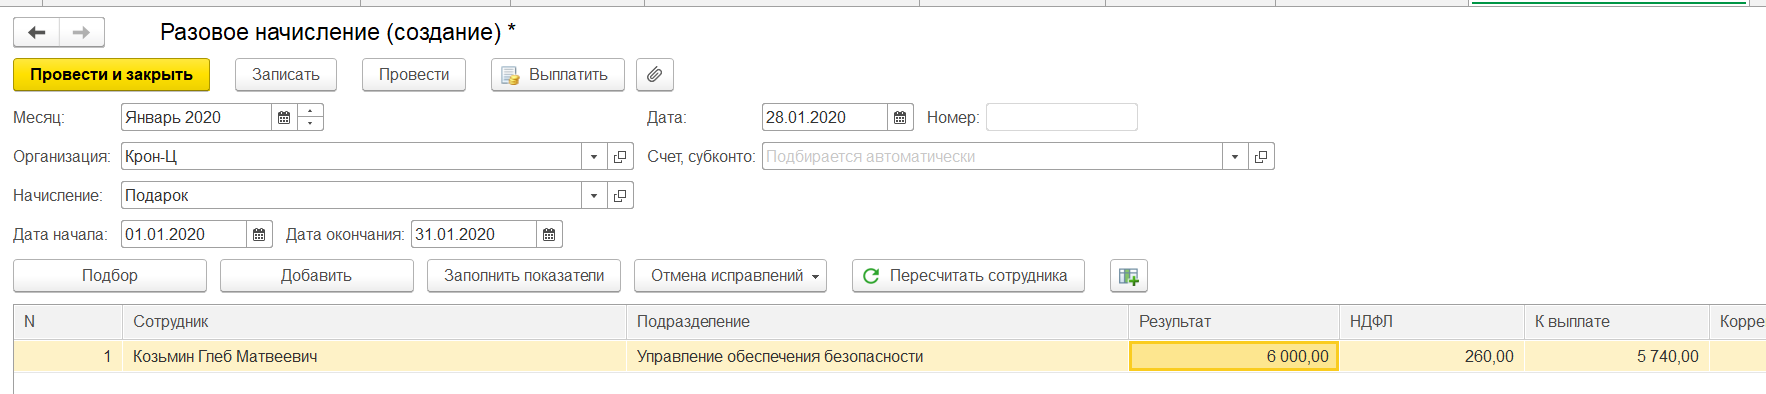Open calendar for the Месяц field

tap(284, 118)
